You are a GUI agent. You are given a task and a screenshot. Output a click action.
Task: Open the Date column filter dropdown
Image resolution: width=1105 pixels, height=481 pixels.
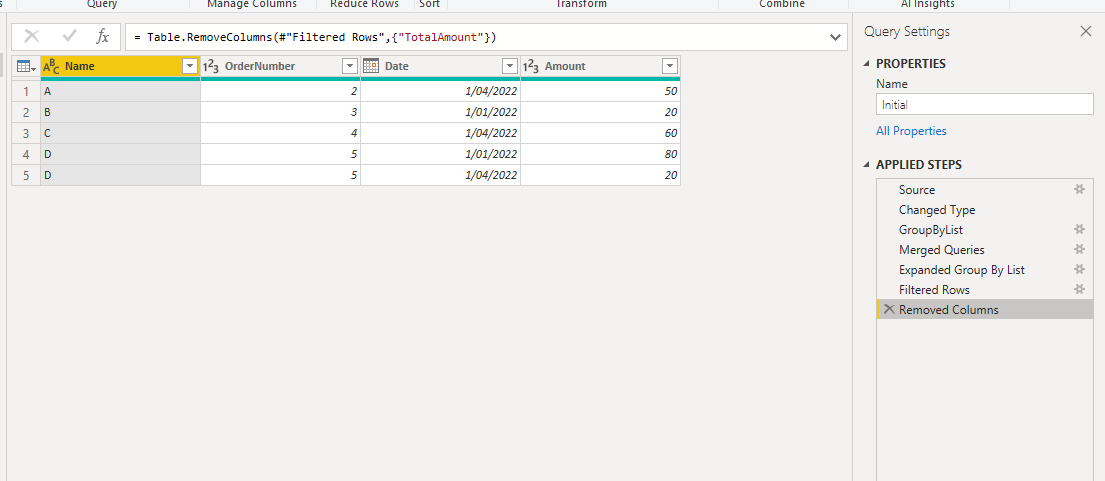tap(510, 66)
